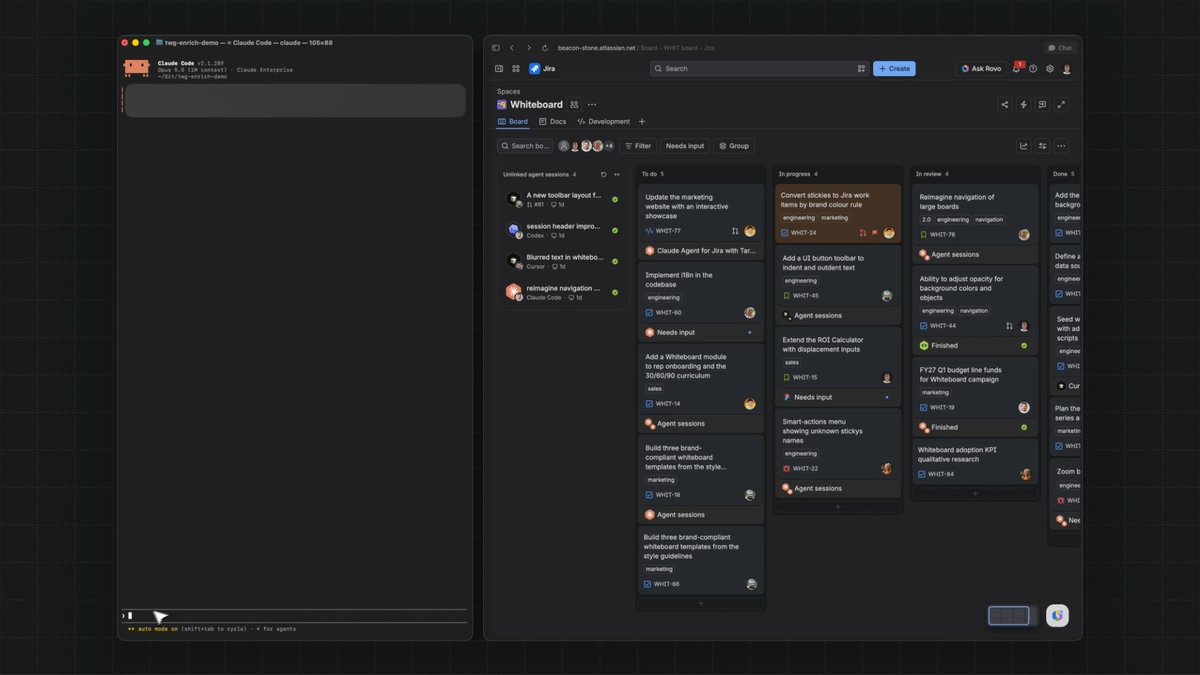Open the notifications bell
This screenshot has width=1200, height=675.
coord(1017,69)
